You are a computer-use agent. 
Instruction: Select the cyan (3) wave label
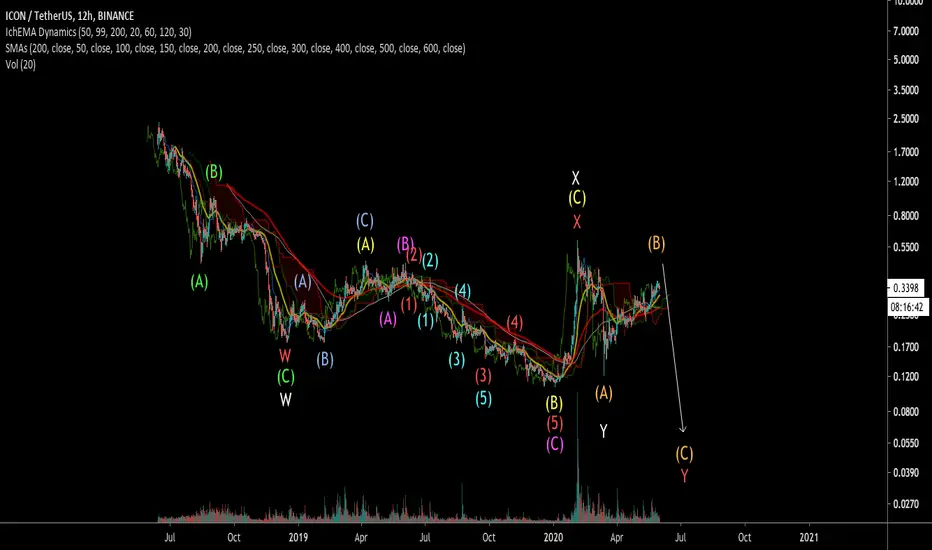[456, 360]
